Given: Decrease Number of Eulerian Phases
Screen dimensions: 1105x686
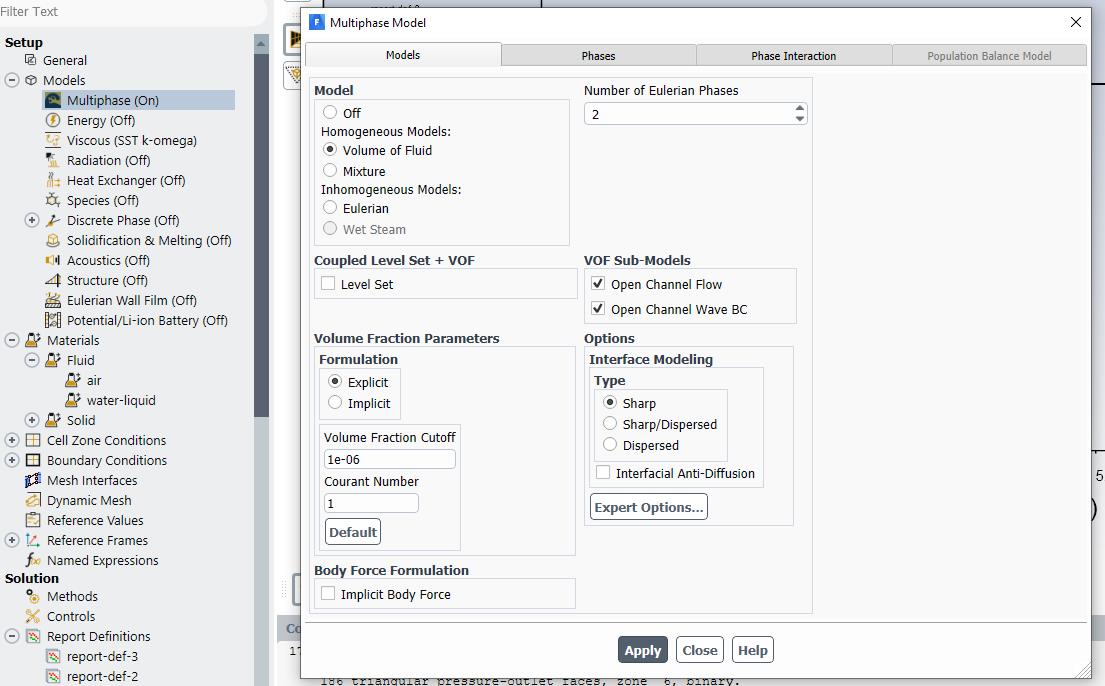Looking at the screenshot, I should (x=799, y=118).
